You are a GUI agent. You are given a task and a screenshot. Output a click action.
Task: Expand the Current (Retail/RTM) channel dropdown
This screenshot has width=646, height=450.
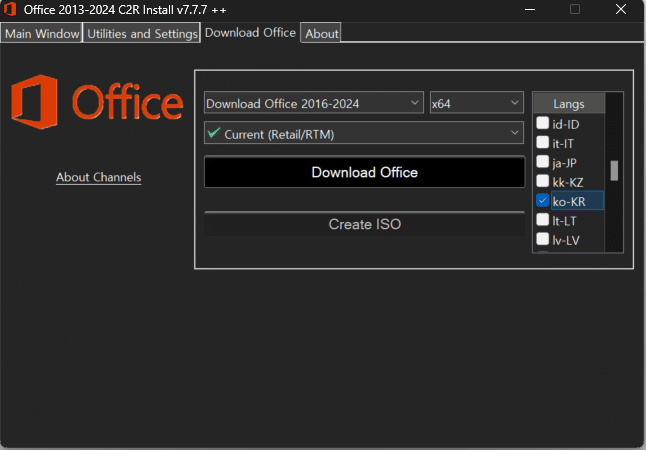[364, 133]
